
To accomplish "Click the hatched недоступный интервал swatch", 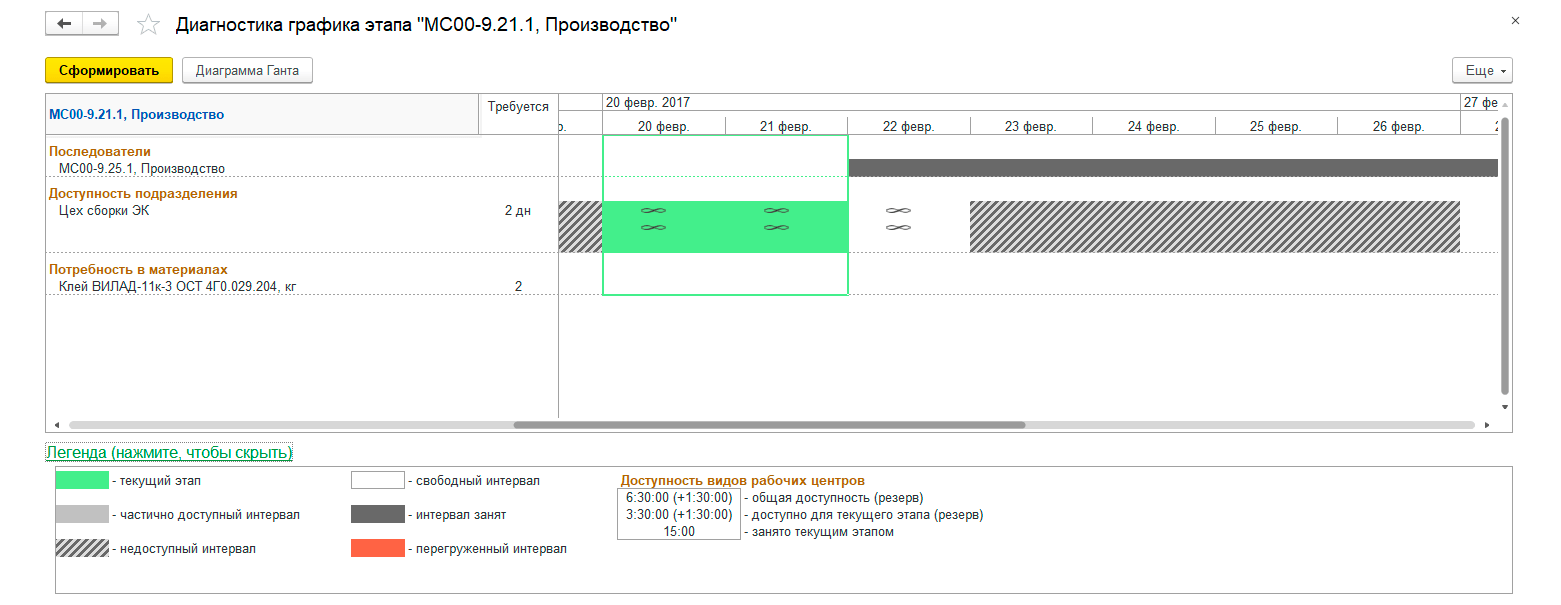I will [82, 549].
